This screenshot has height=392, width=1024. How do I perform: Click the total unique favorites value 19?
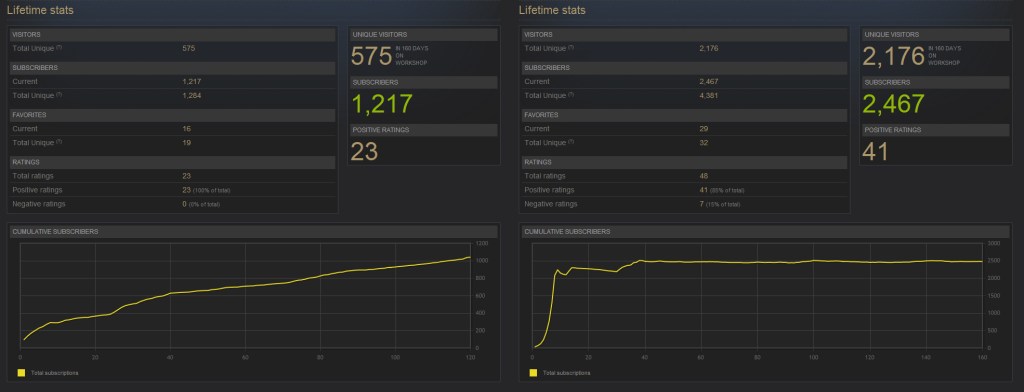pyautogui.click(x=186, y=142)
